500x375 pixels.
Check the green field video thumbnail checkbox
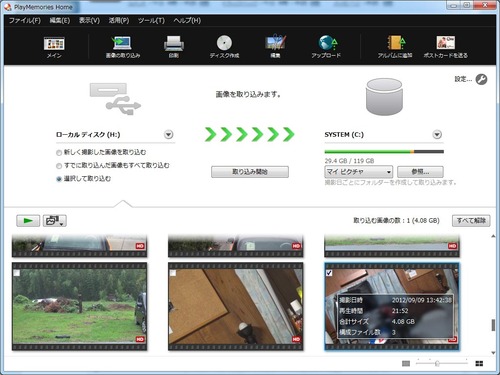point(16,273)
